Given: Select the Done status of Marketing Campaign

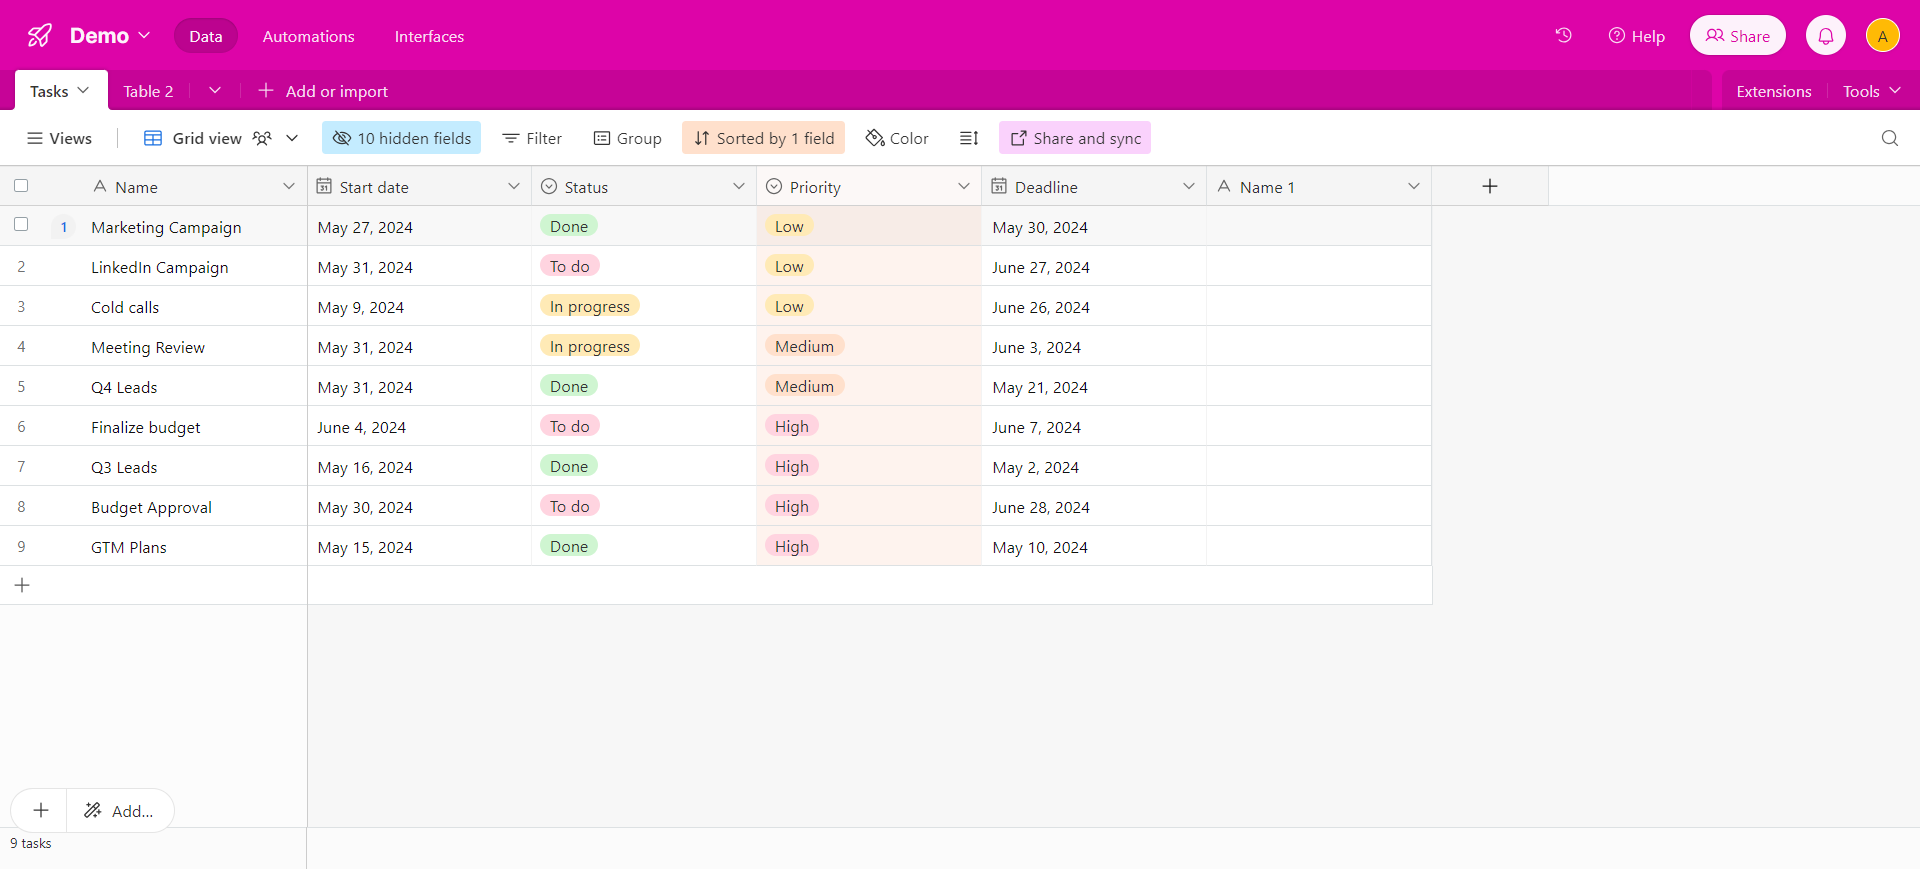Looking at the screenshot, I should pos(569,226).
